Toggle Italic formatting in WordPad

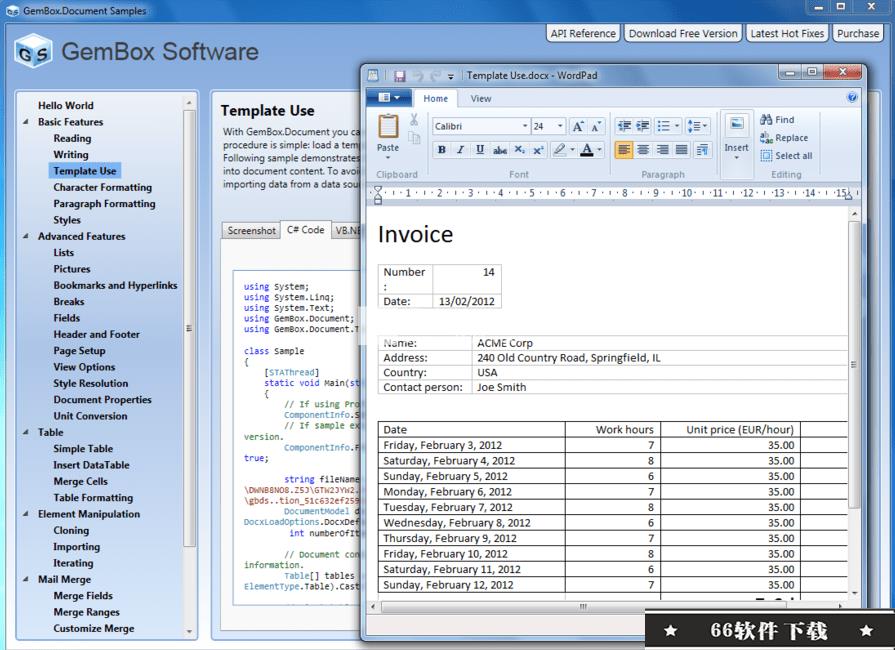tap(461, 150)
